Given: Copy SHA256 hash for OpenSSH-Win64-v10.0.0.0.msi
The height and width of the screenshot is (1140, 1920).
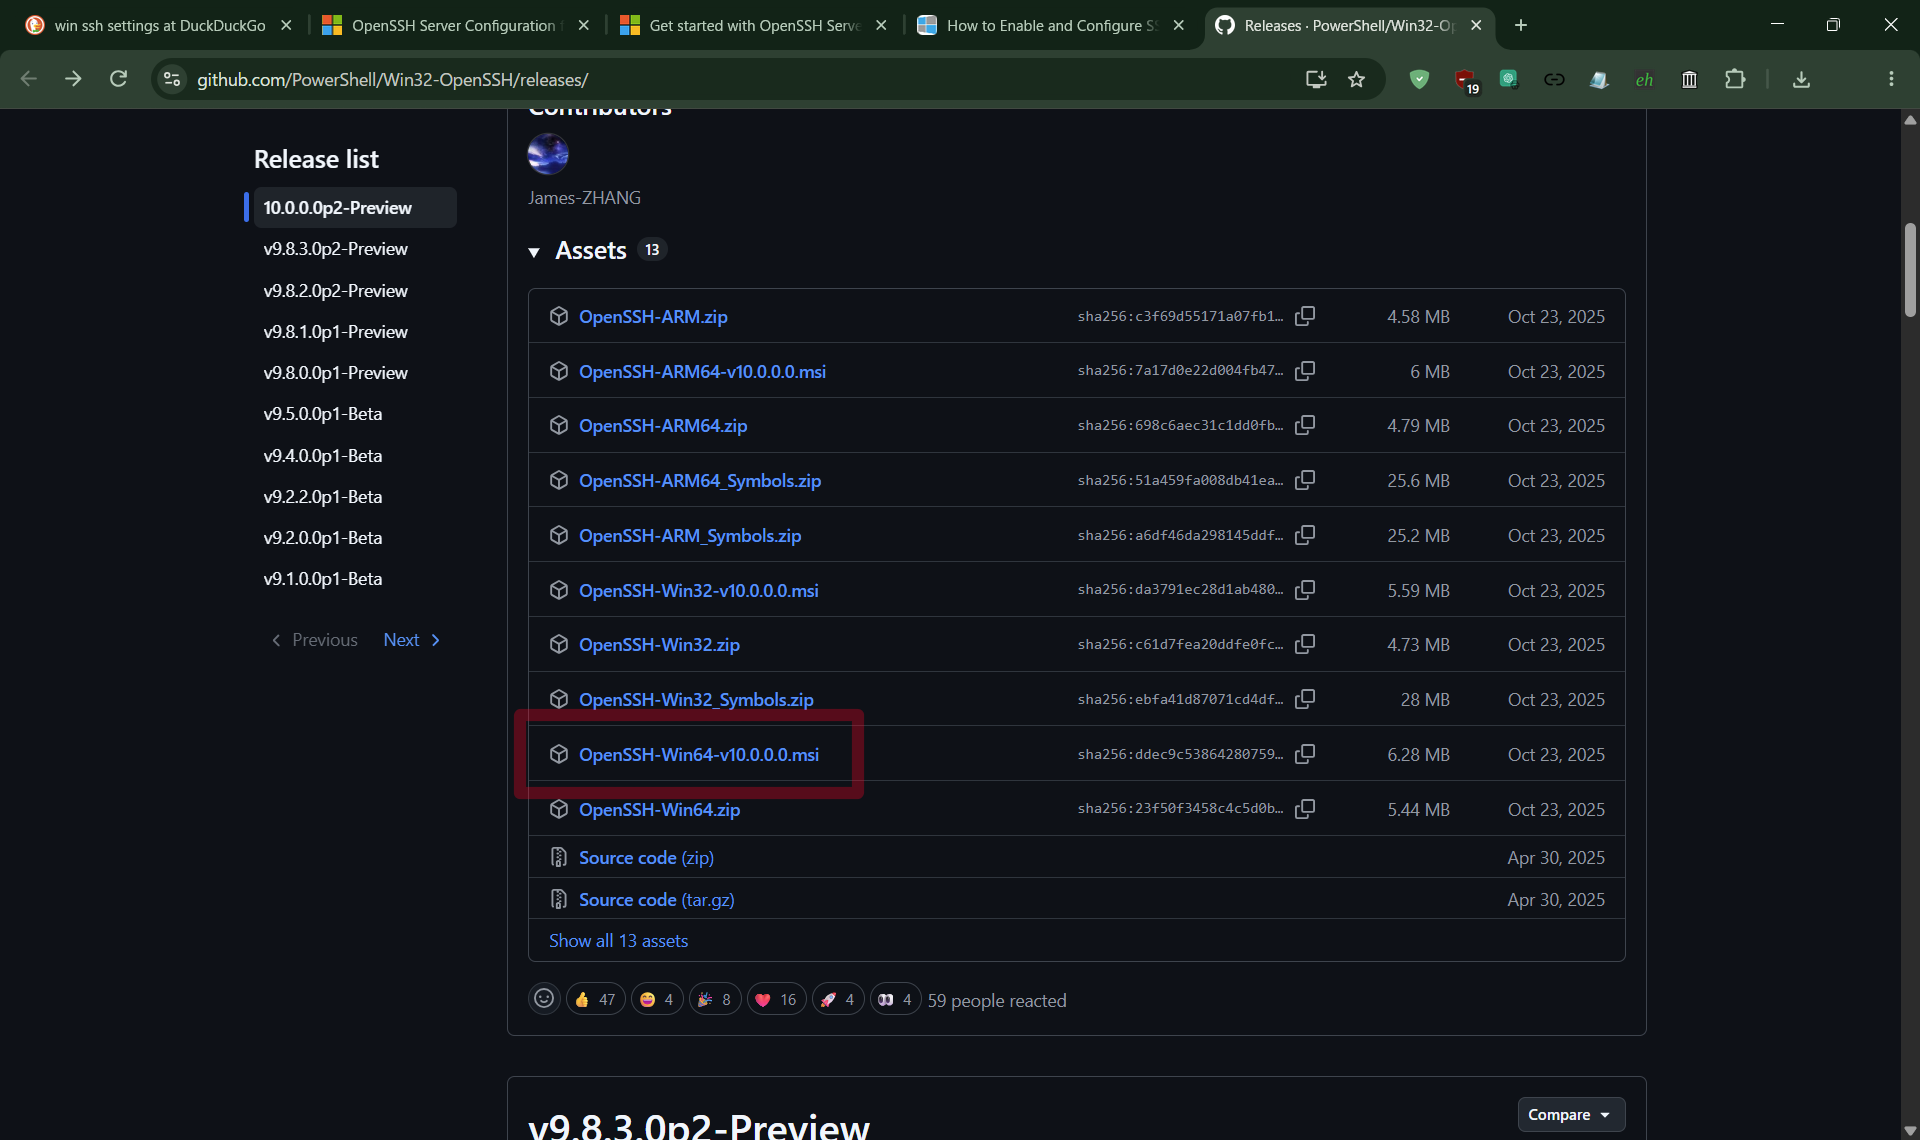Looking at the screenshot, I should (x=1305, y=754).
